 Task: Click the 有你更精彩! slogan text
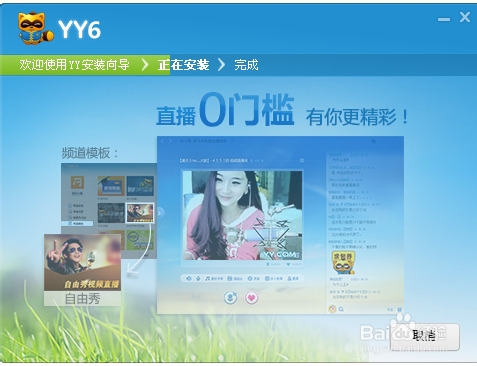pyautogui.click(x=357, y=117)
